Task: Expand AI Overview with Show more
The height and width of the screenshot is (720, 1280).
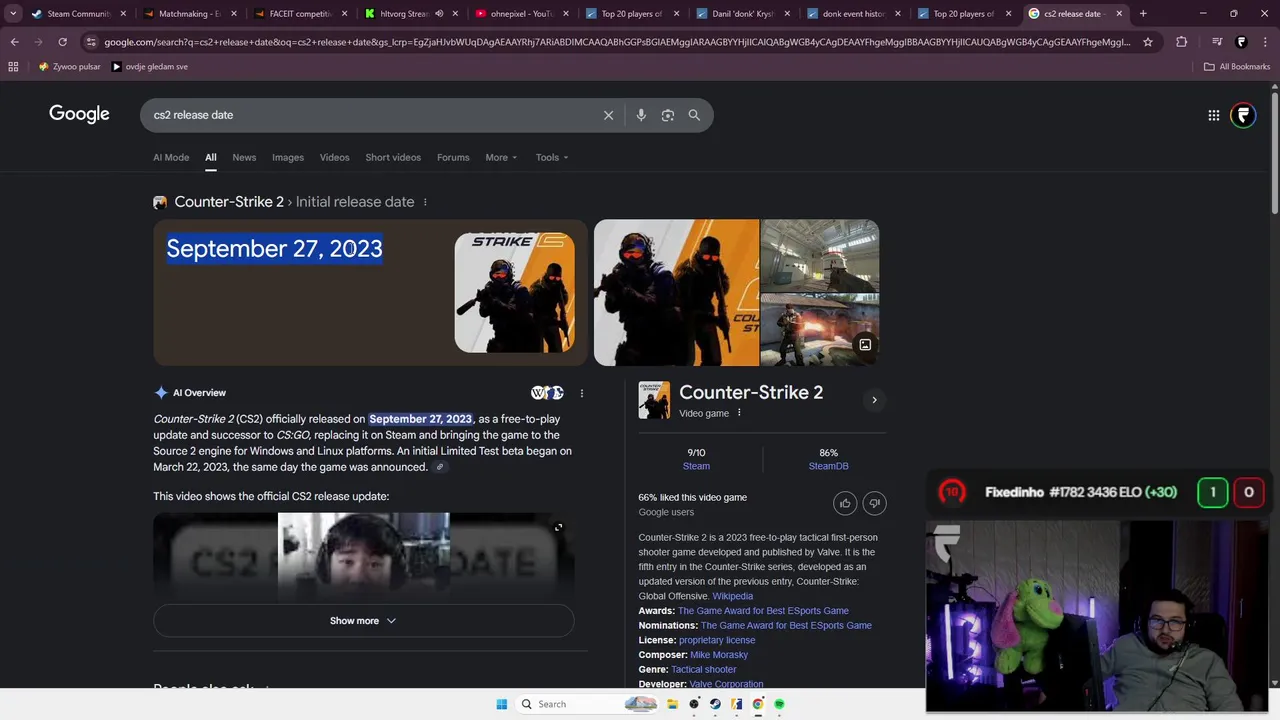Action: 363,621
